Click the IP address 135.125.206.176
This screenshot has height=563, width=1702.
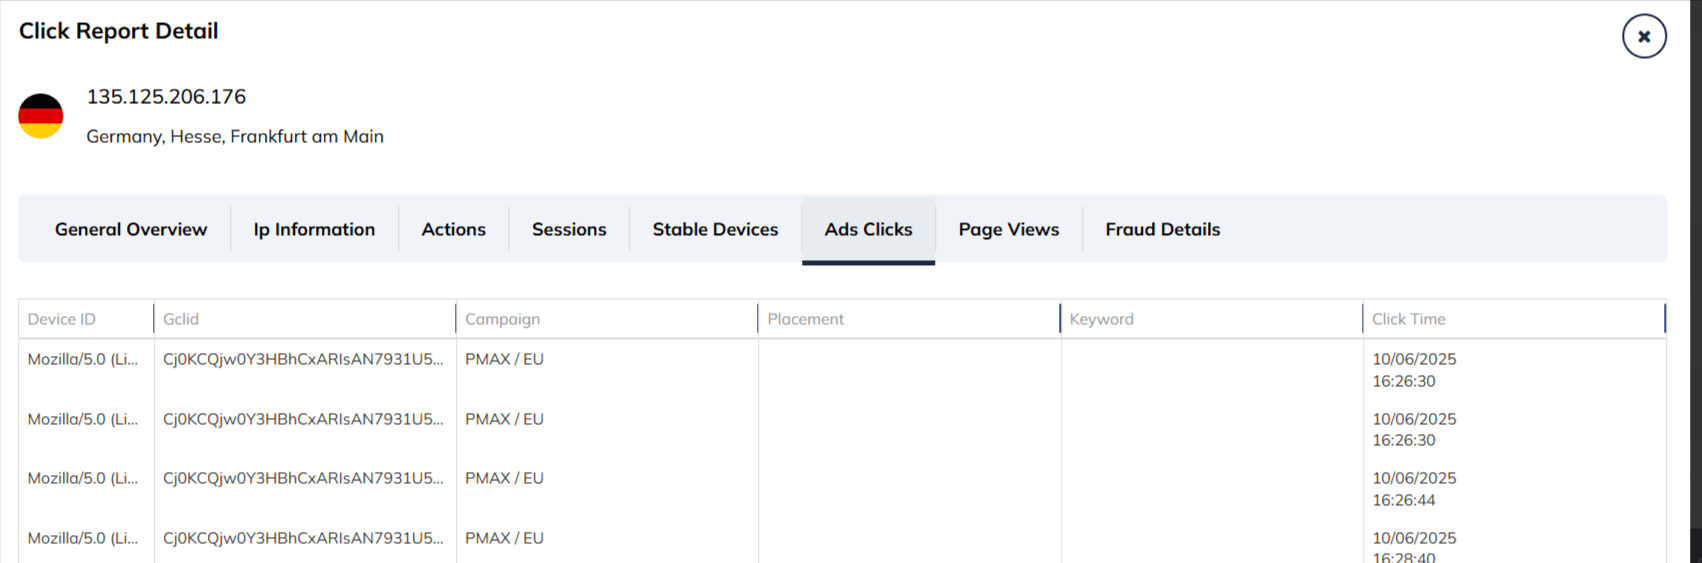(166, 97)
